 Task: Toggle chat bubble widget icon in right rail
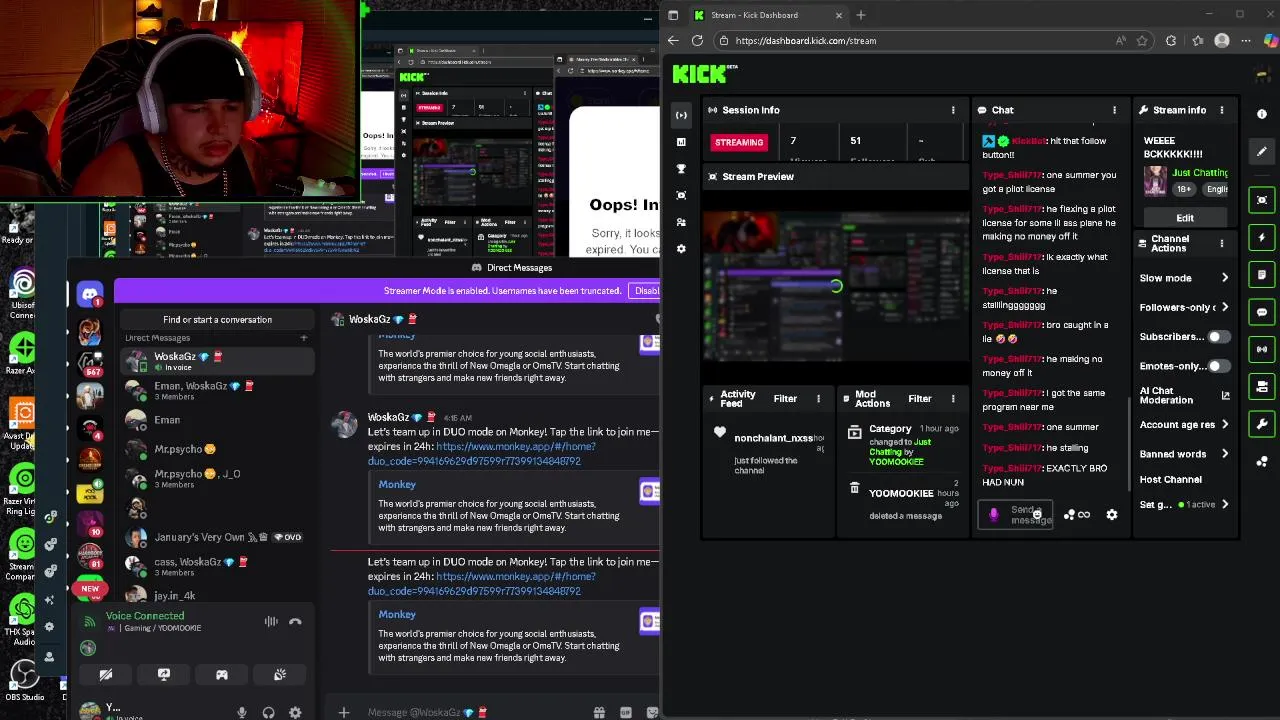1262,312
